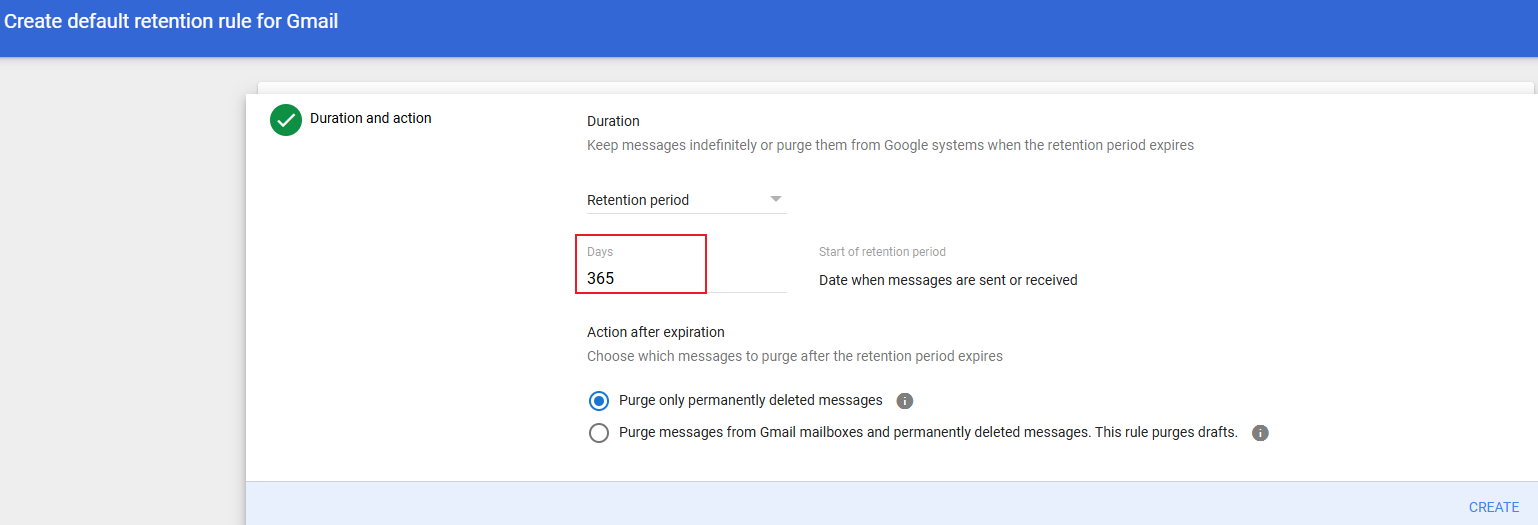1538x525 pixels.
Task: Click the 'Duration' section heading
Action: [613, 121]
